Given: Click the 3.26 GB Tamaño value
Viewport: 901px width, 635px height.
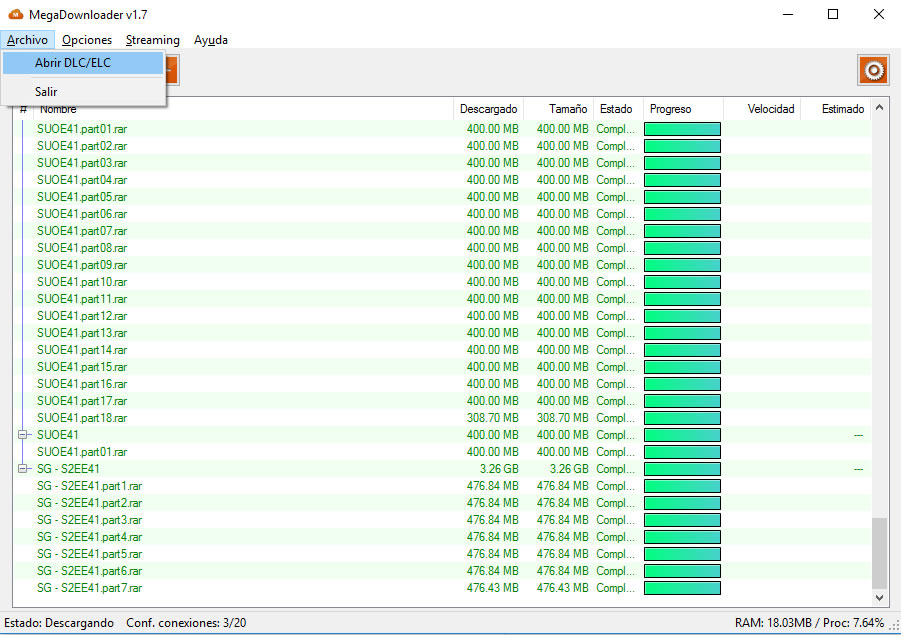Looking at the screenshot, I should tap(569, 469).
